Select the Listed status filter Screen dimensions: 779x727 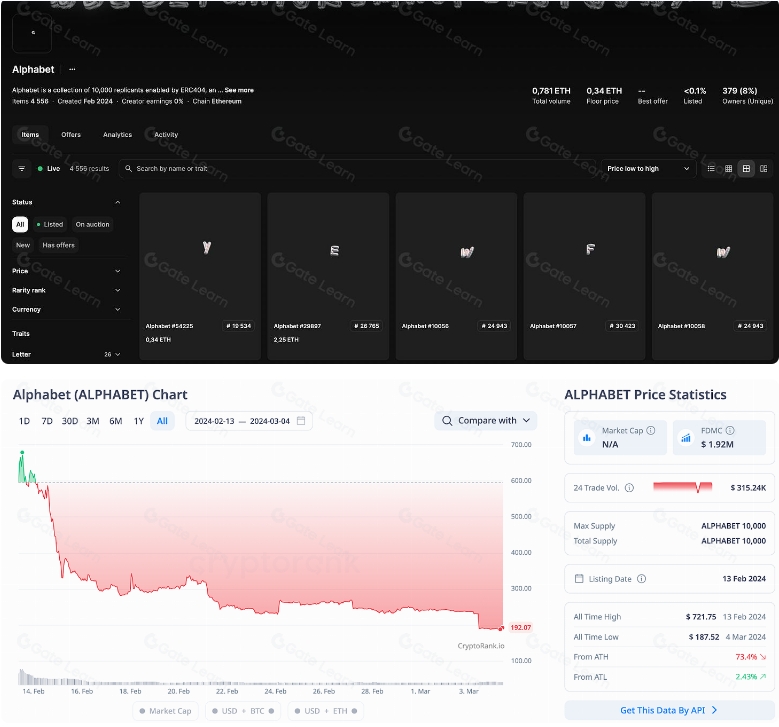[x=50, y=225]
